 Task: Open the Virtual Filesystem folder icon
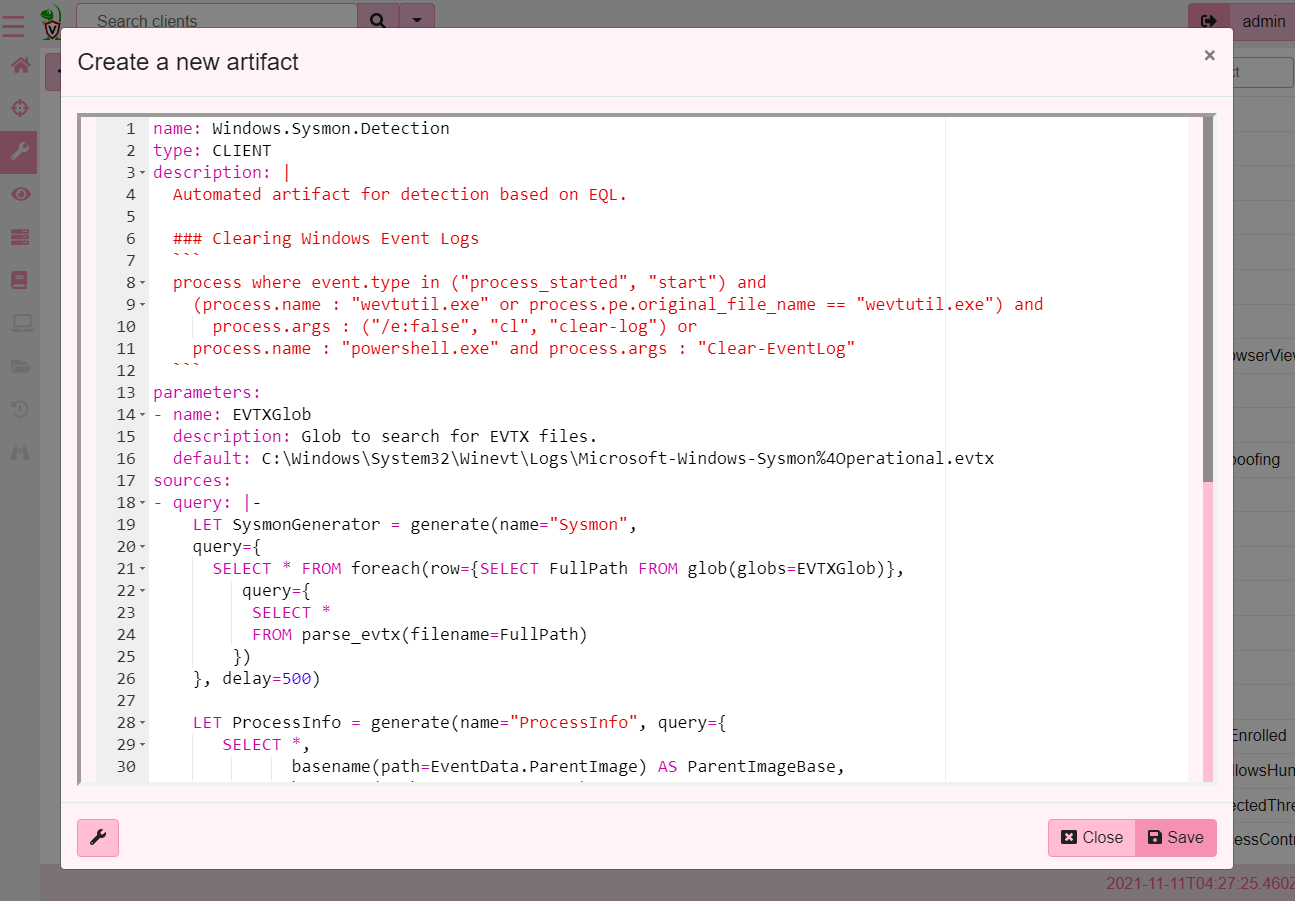coord(19,365)
